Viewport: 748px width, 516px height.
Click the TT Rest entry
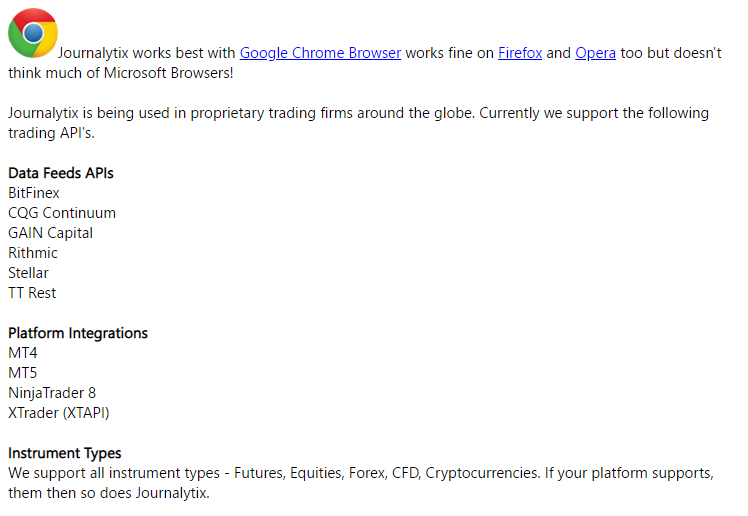32,293
